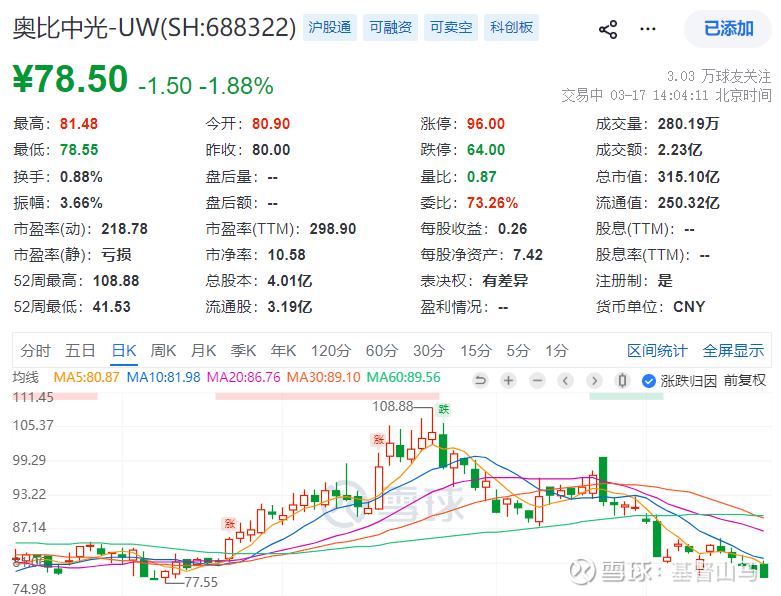781x596 pixels.
Task: Click the 市净率 value 10.58
Action: tap(286, 255)
